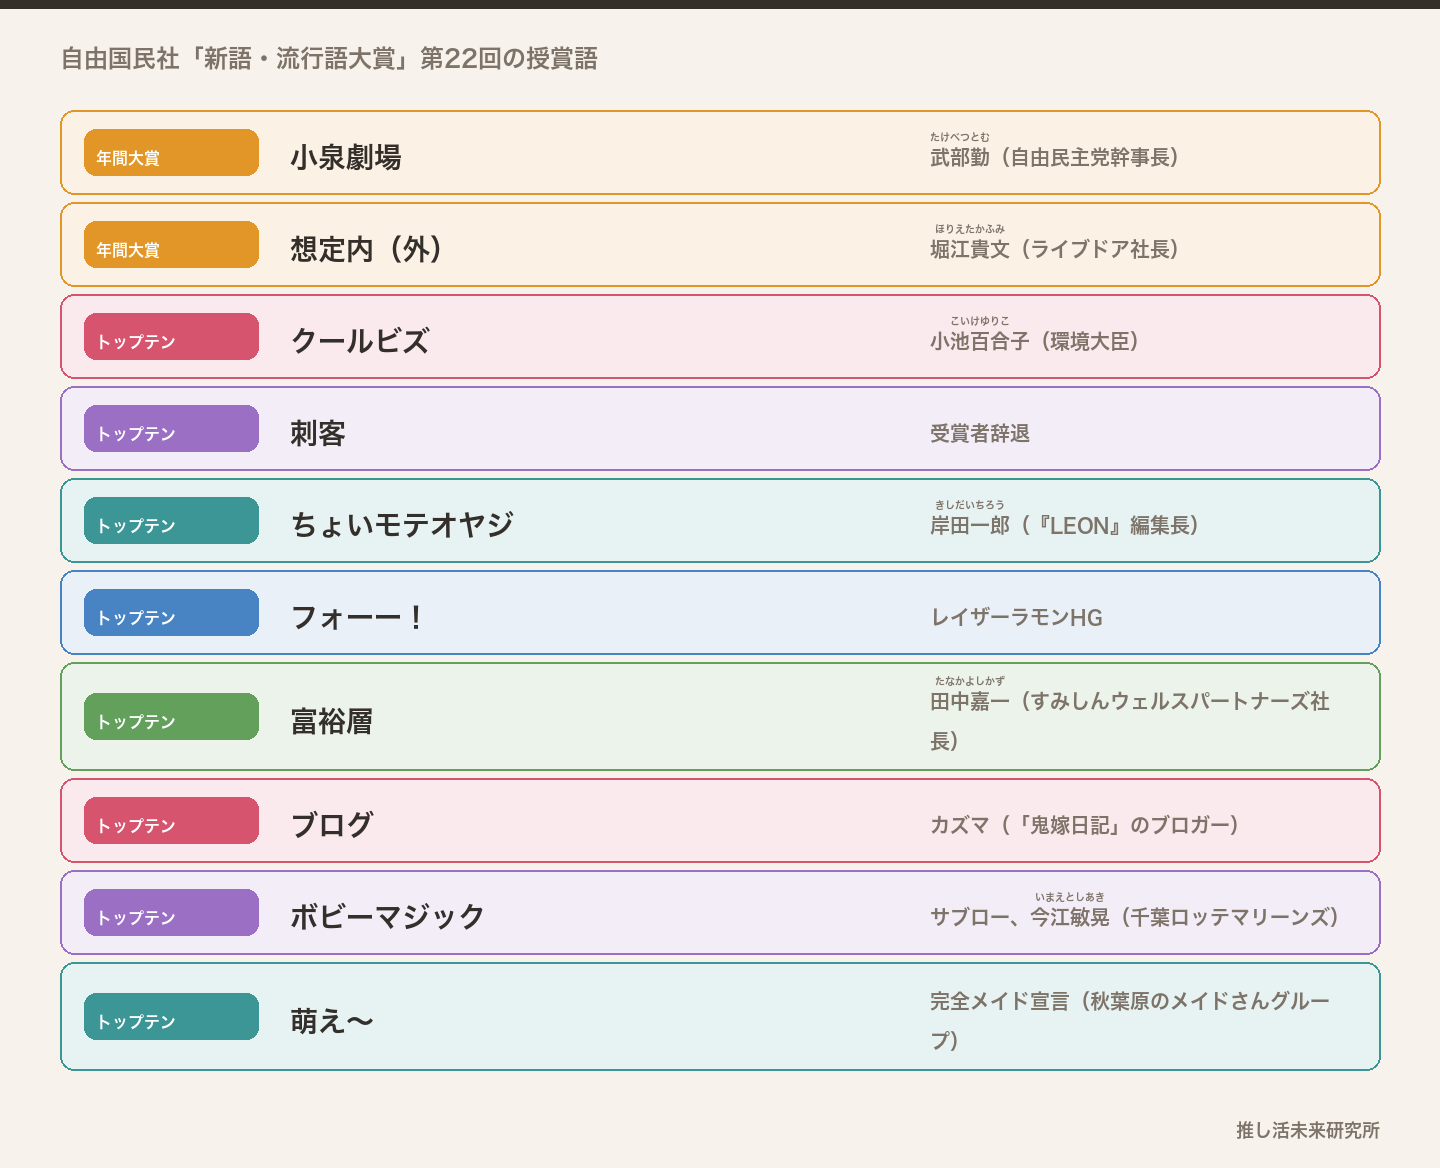Click the トップテン badge beside 刺客

click(x=171, y=429)
